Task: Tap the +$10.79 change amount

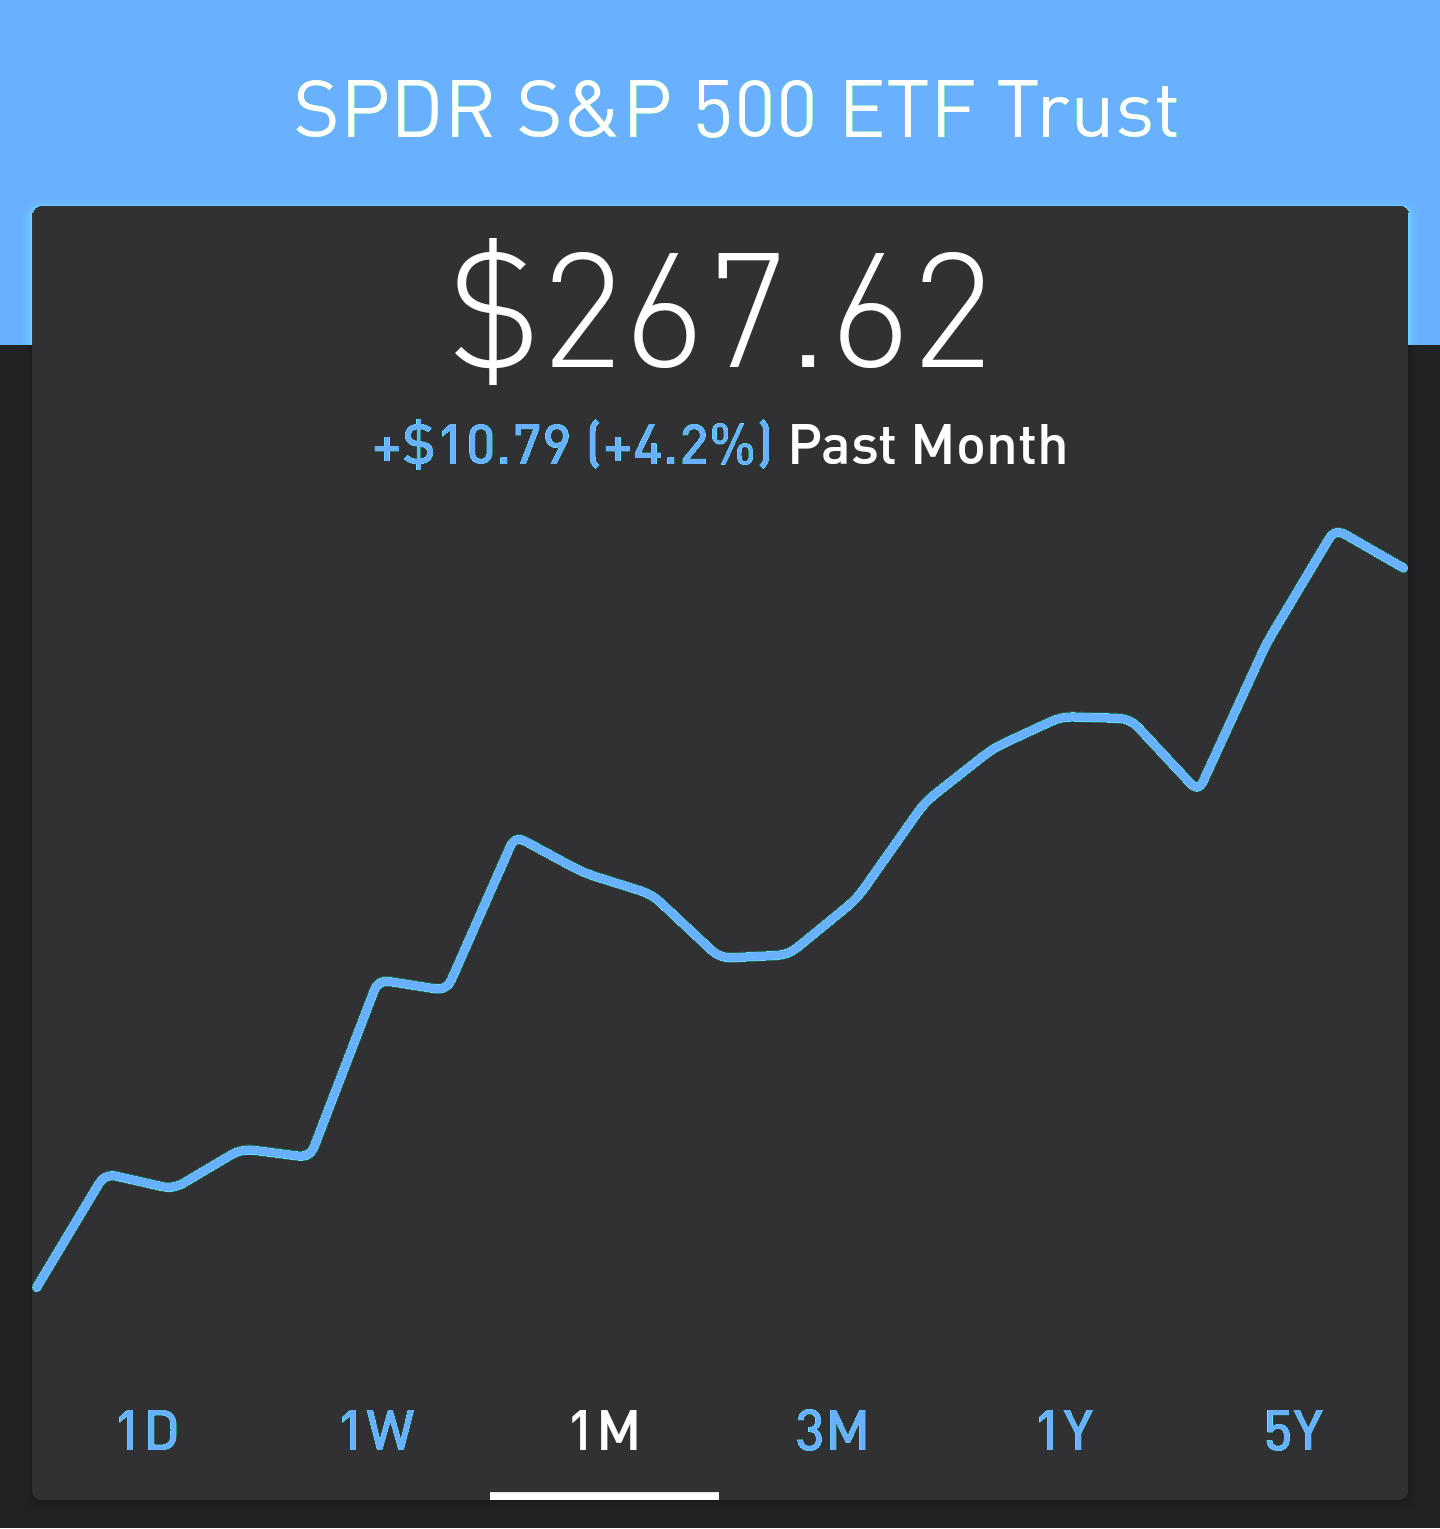Action: [471, 445]
